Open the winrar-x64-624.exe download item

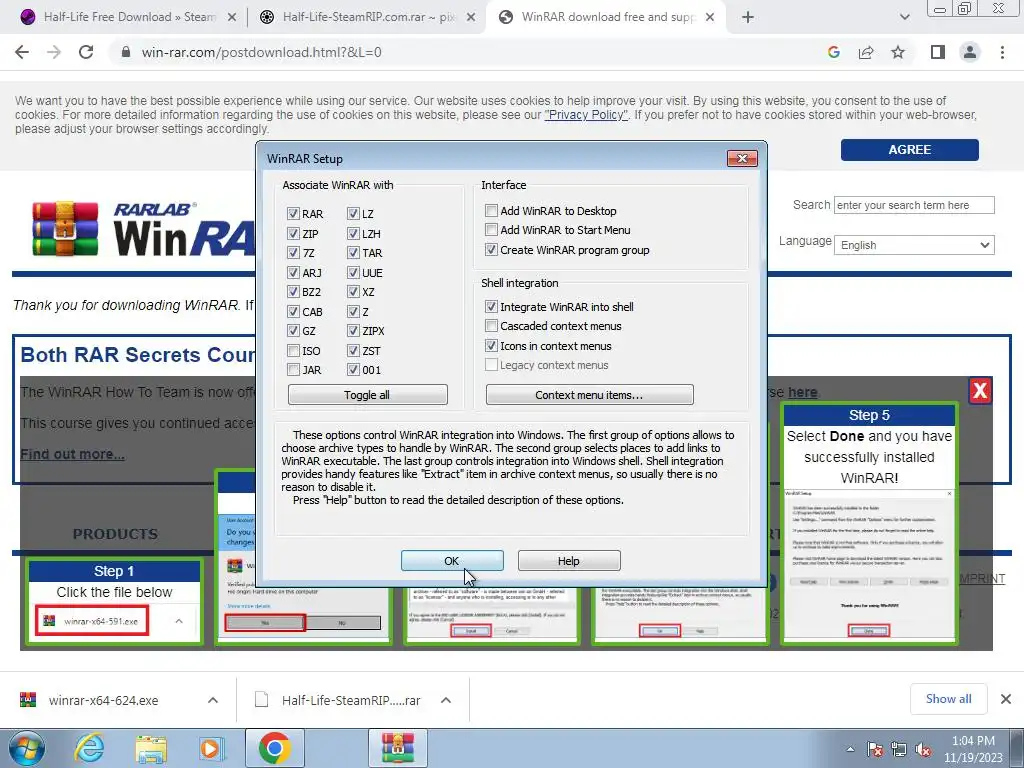(103, 700)
